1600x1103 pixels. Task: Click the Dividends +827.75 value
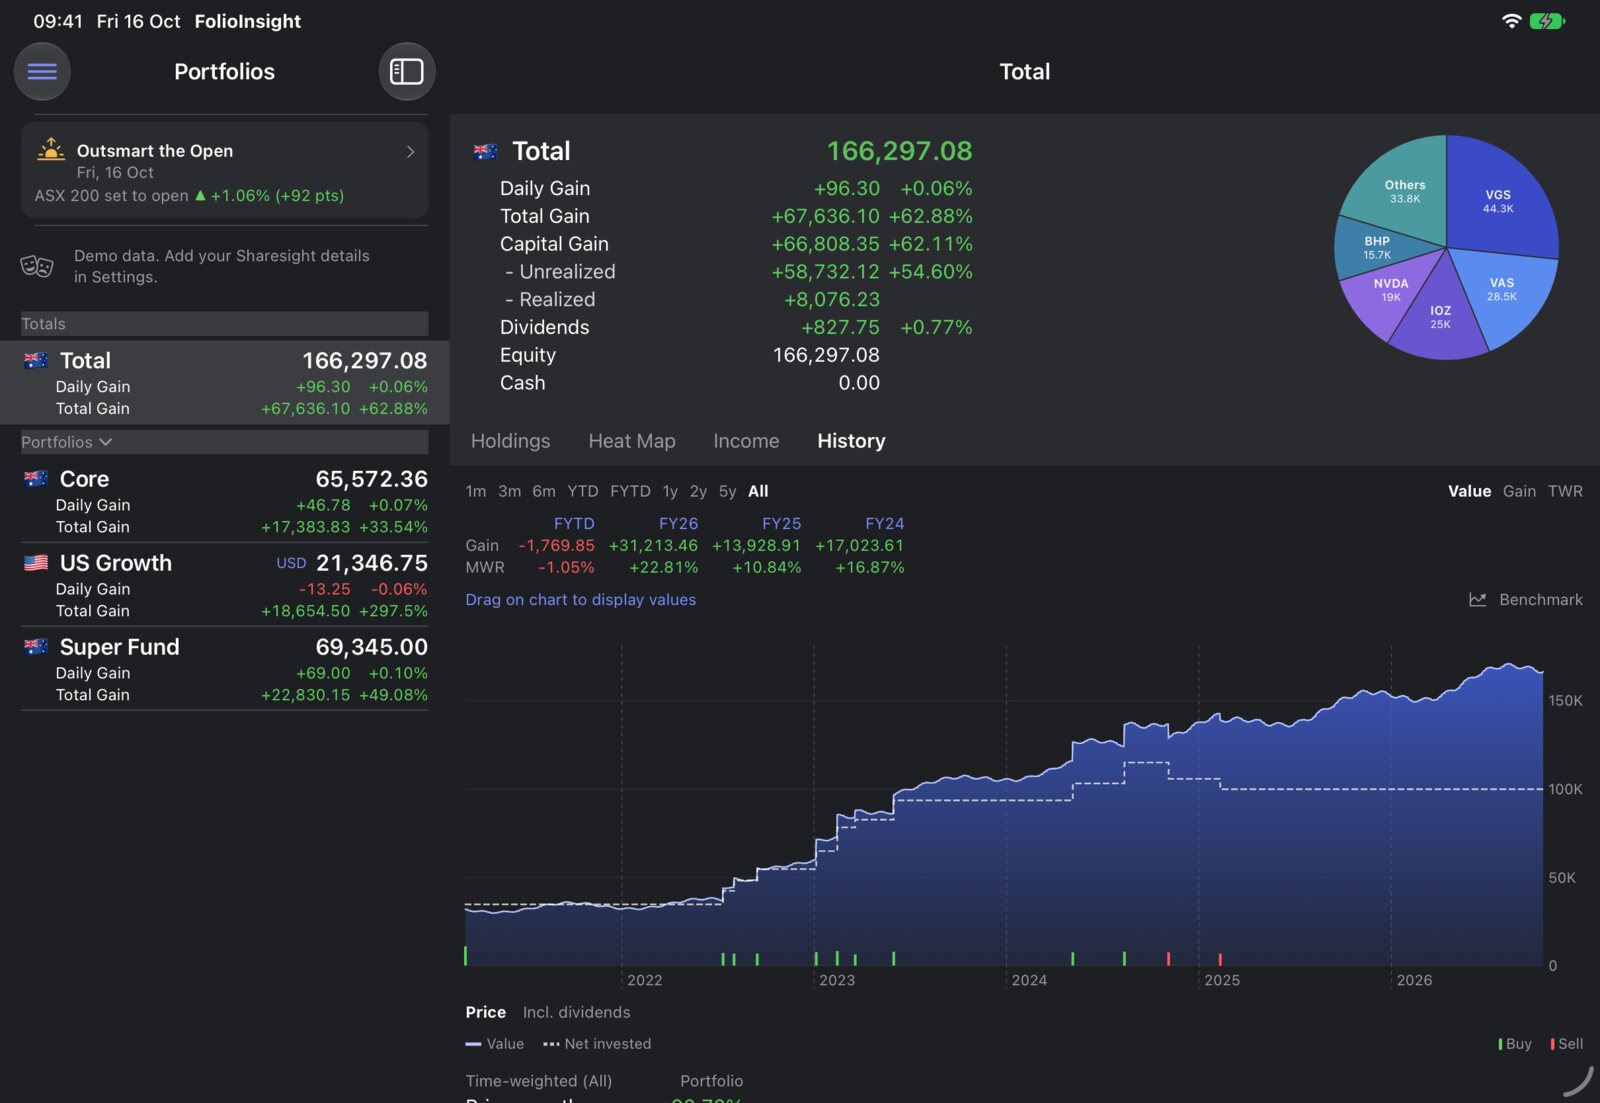tap(840, 327)
